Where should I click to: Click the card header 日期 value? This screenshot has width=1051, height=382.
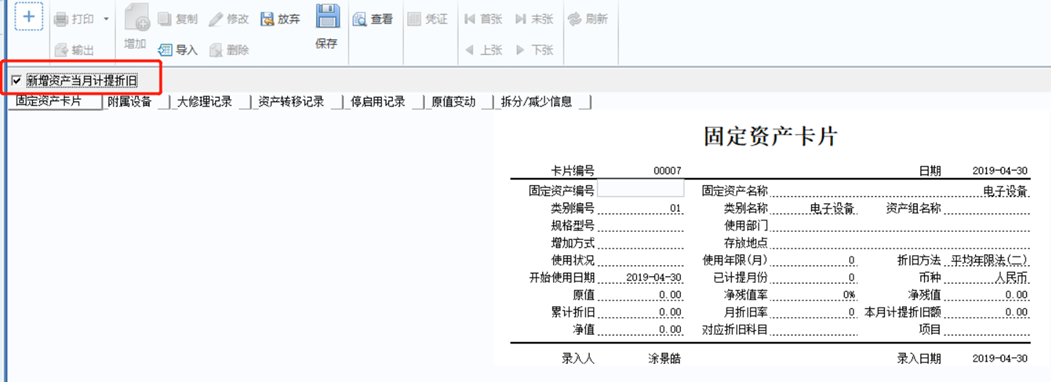tap(999, 171)
